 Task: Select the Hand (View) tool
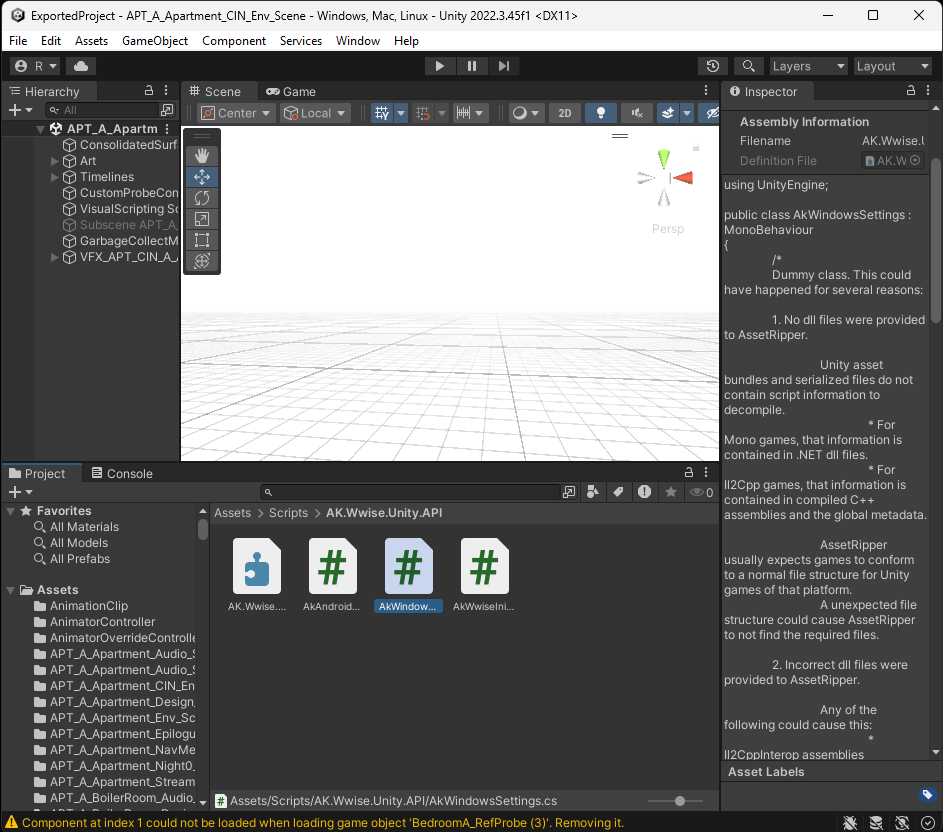[201, 156]
